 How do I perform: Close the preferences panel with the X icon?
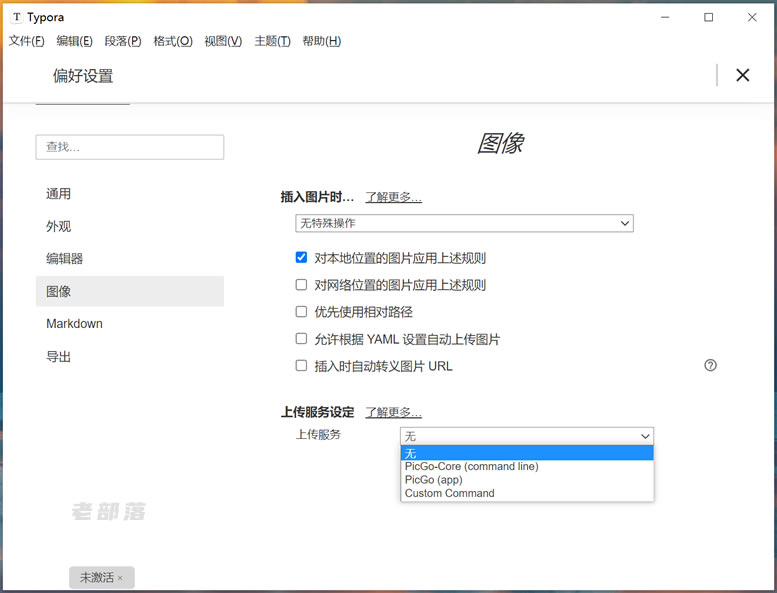[x=742, y=75]
